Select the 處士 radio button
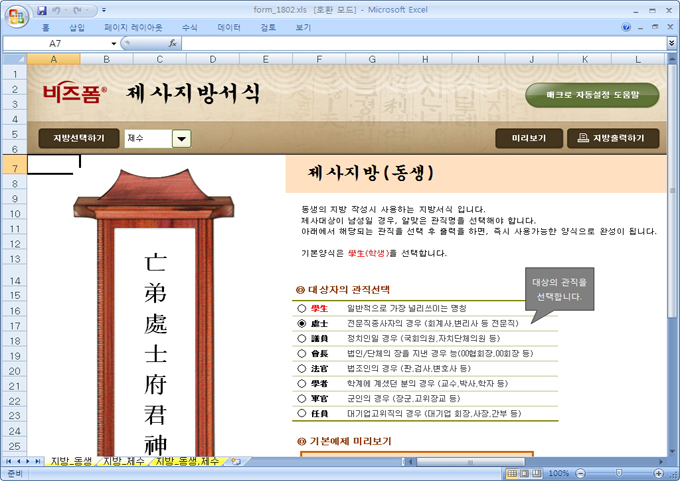Image resolution: width=680 pixels, height=481 pixels. [302, 323]
